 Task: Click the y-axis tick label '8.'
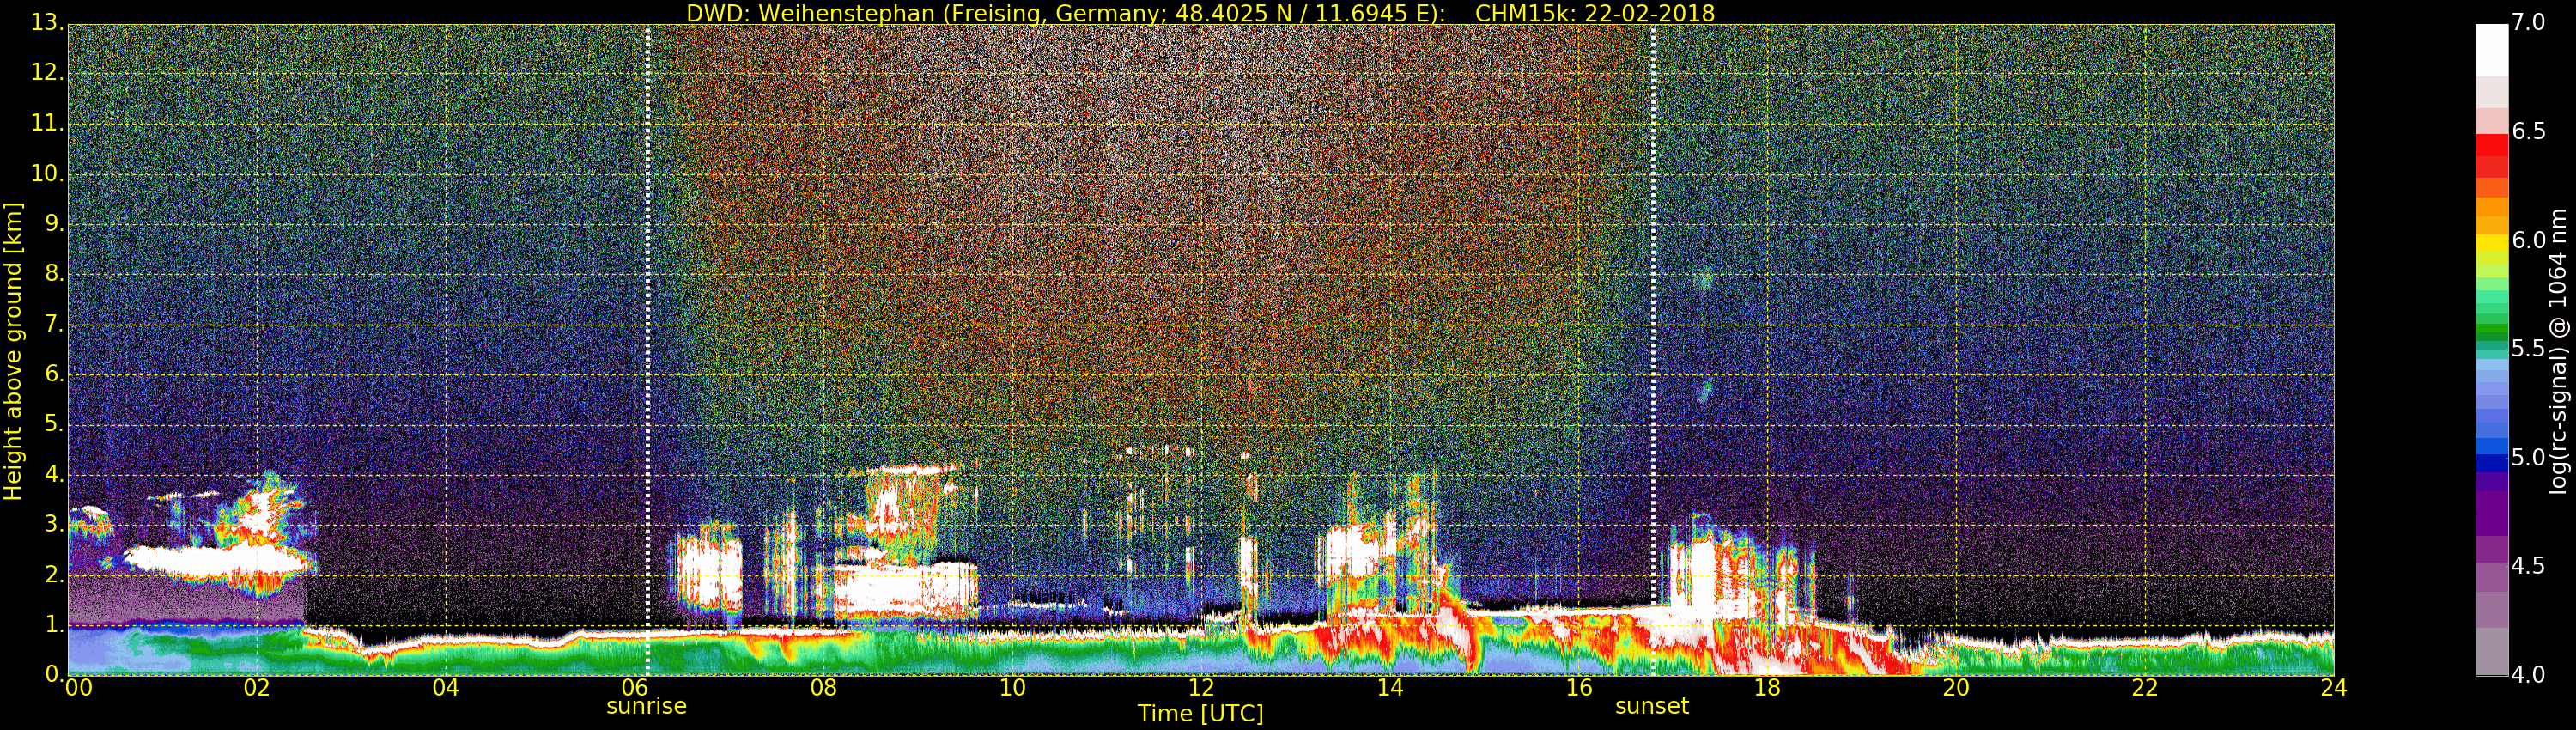[x=54, y=274]
